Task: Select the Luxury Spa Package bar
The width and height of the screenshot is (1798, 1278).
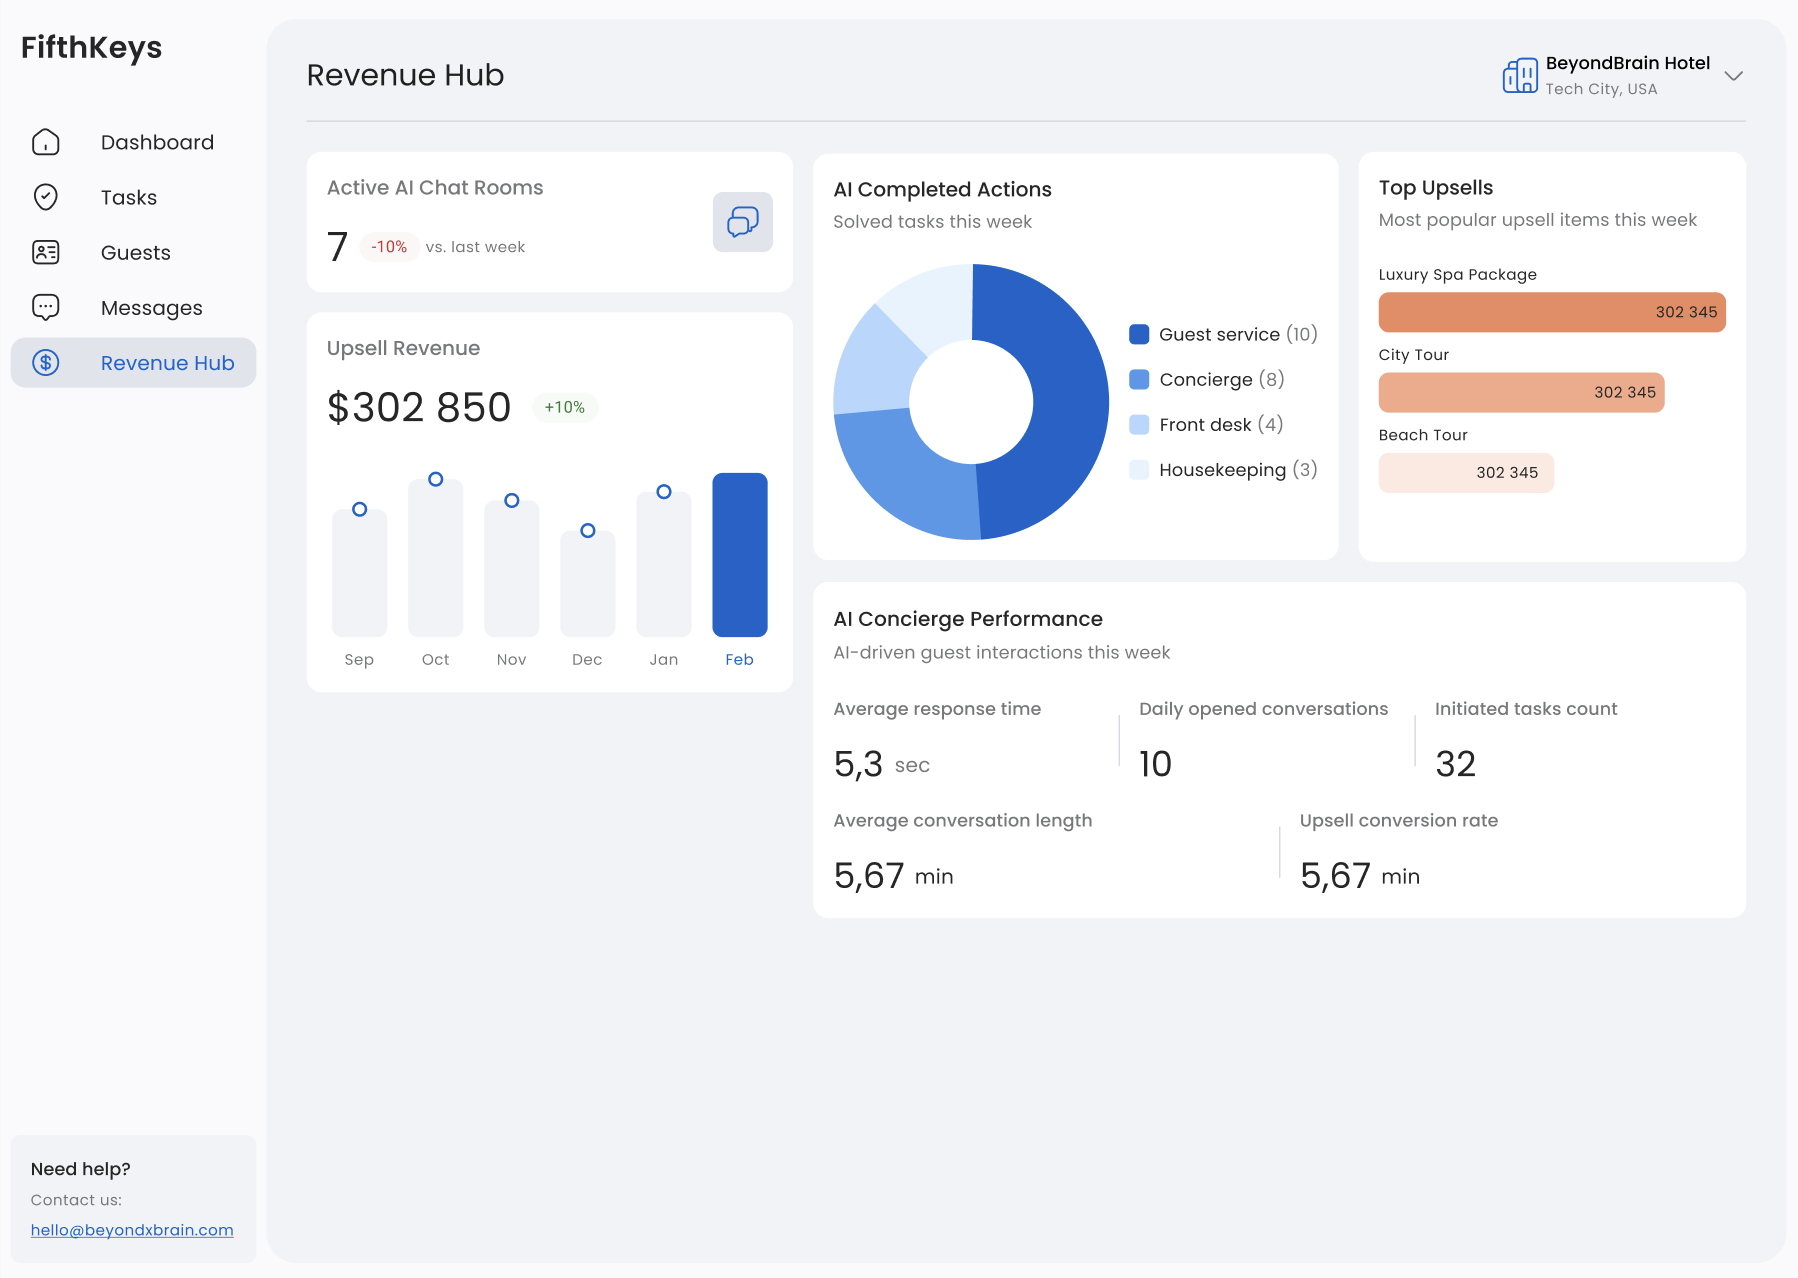Action: tap(1551, 312)
